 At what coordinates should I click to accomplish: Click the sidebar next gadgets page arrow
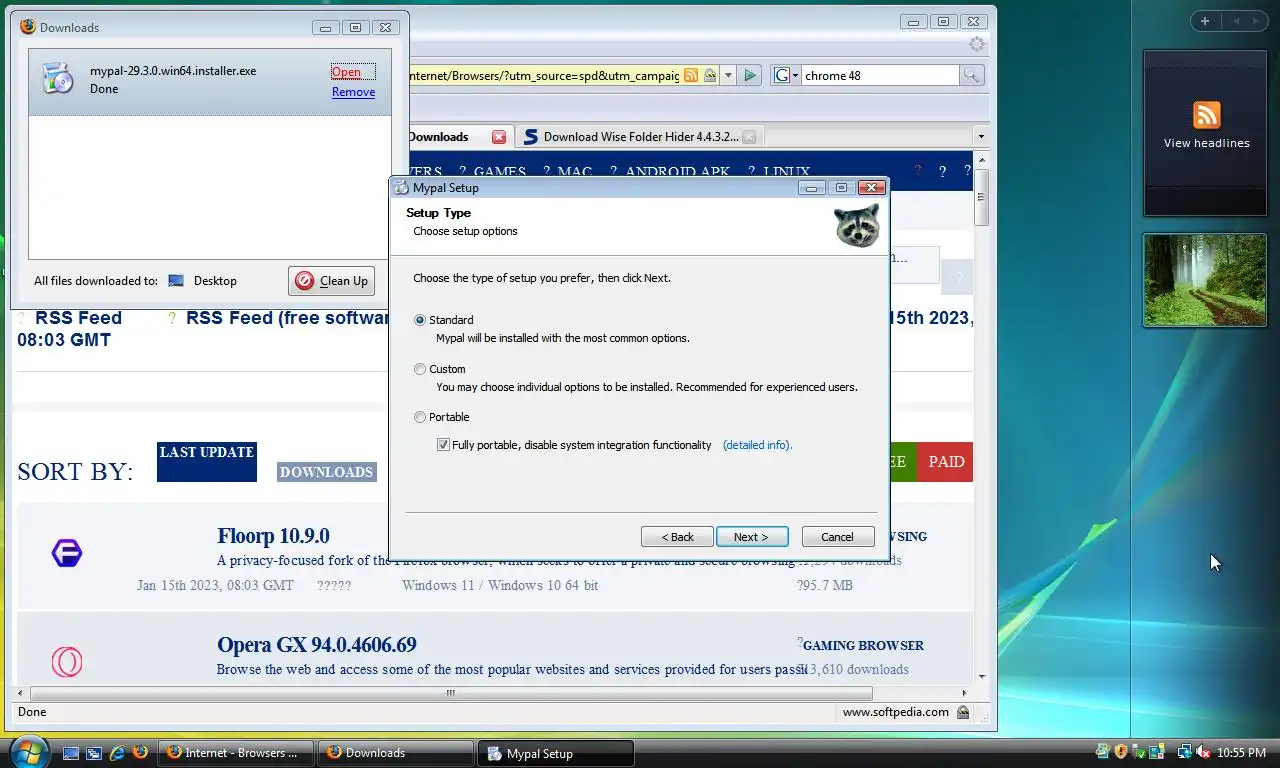[x=1254, y=21]
